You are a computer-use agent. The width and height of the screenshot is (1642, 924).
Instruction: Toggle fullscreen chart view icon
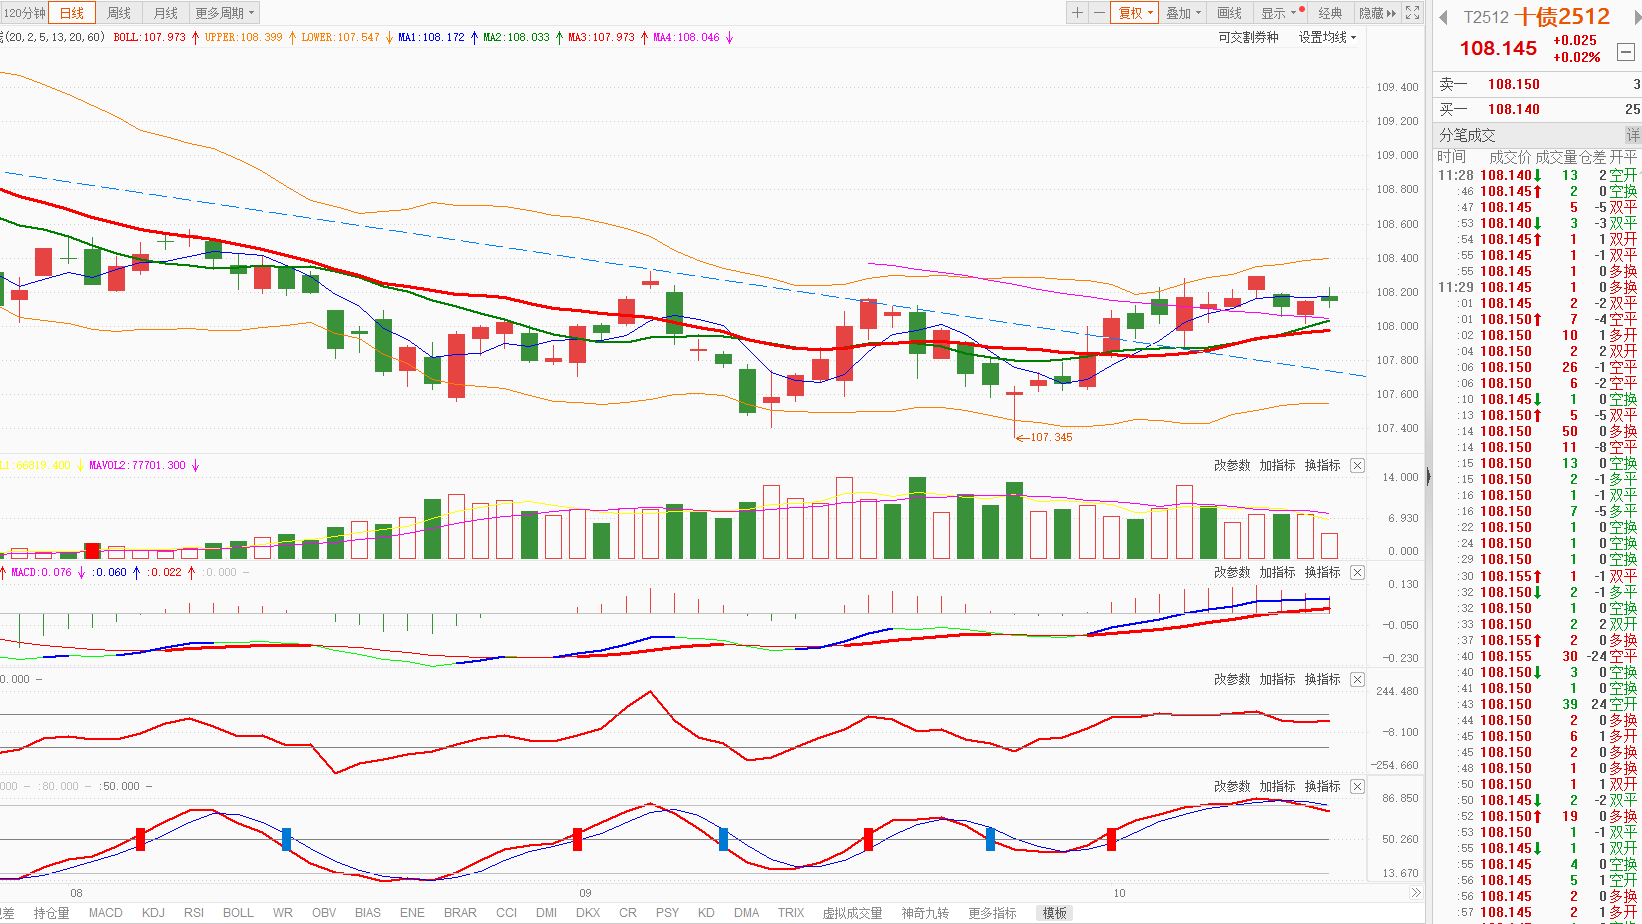coord(1412,13)
